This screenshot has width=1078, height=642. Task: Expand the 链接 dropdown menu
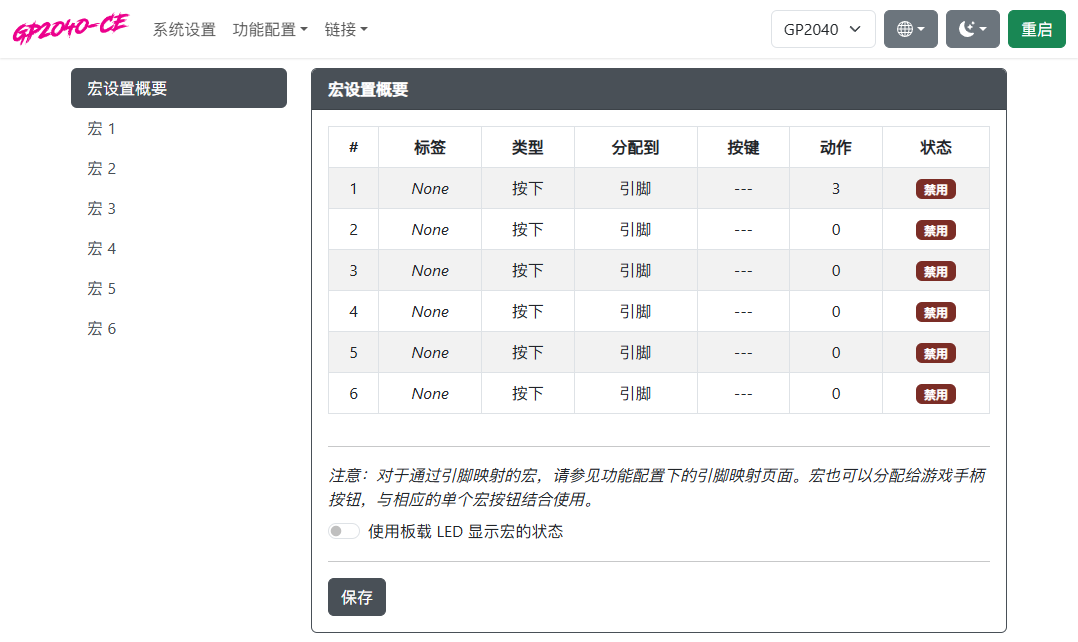pyautogui.click(x=344, y=29)
